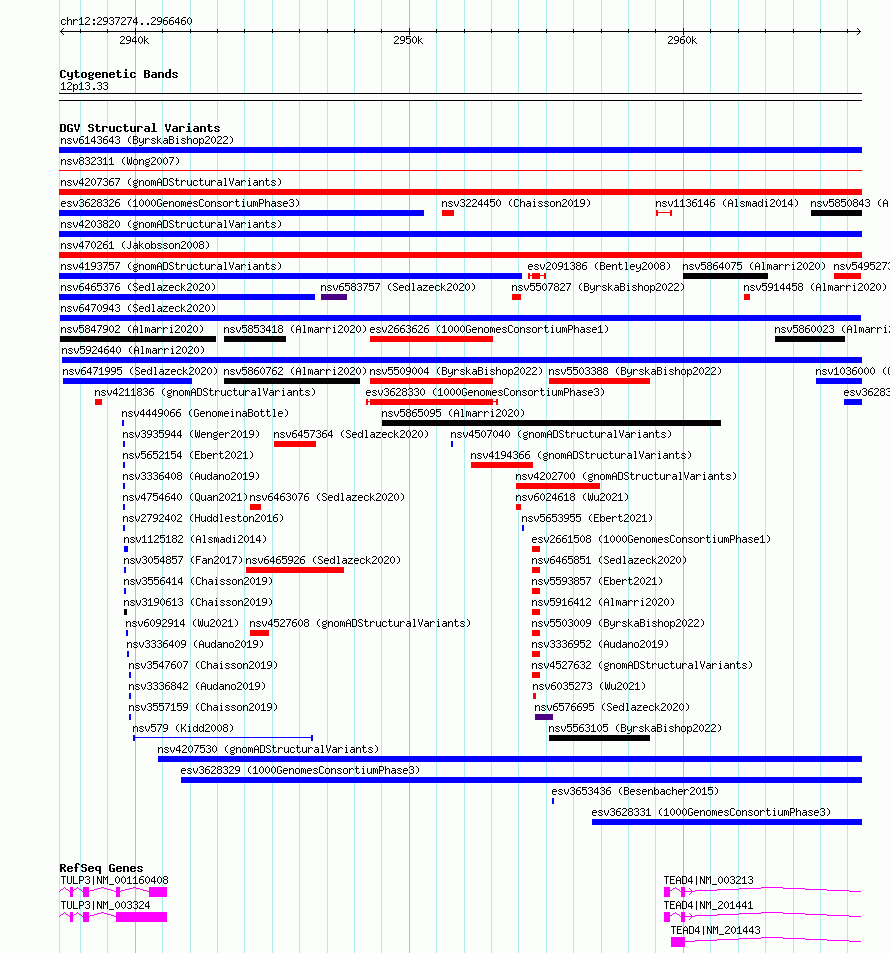Screen dimensions: 890x953
Task: Select the nsv832311 (Wong2007) variant label
Action: tap(120, 161)
